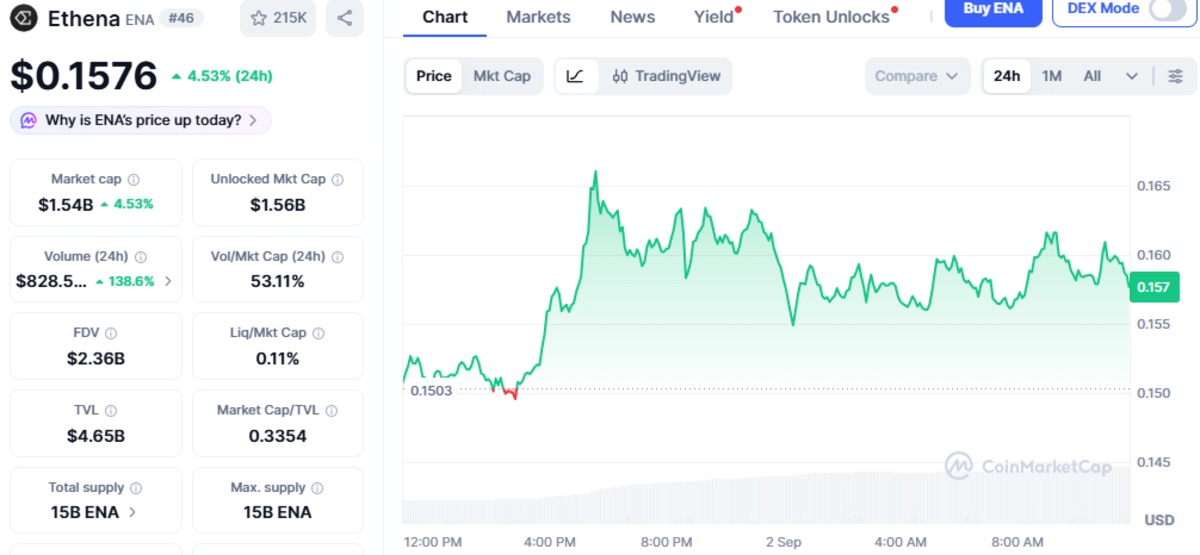The image size is (1200, 555).
Task: Open the Yield tab
Action: [714, 17]
